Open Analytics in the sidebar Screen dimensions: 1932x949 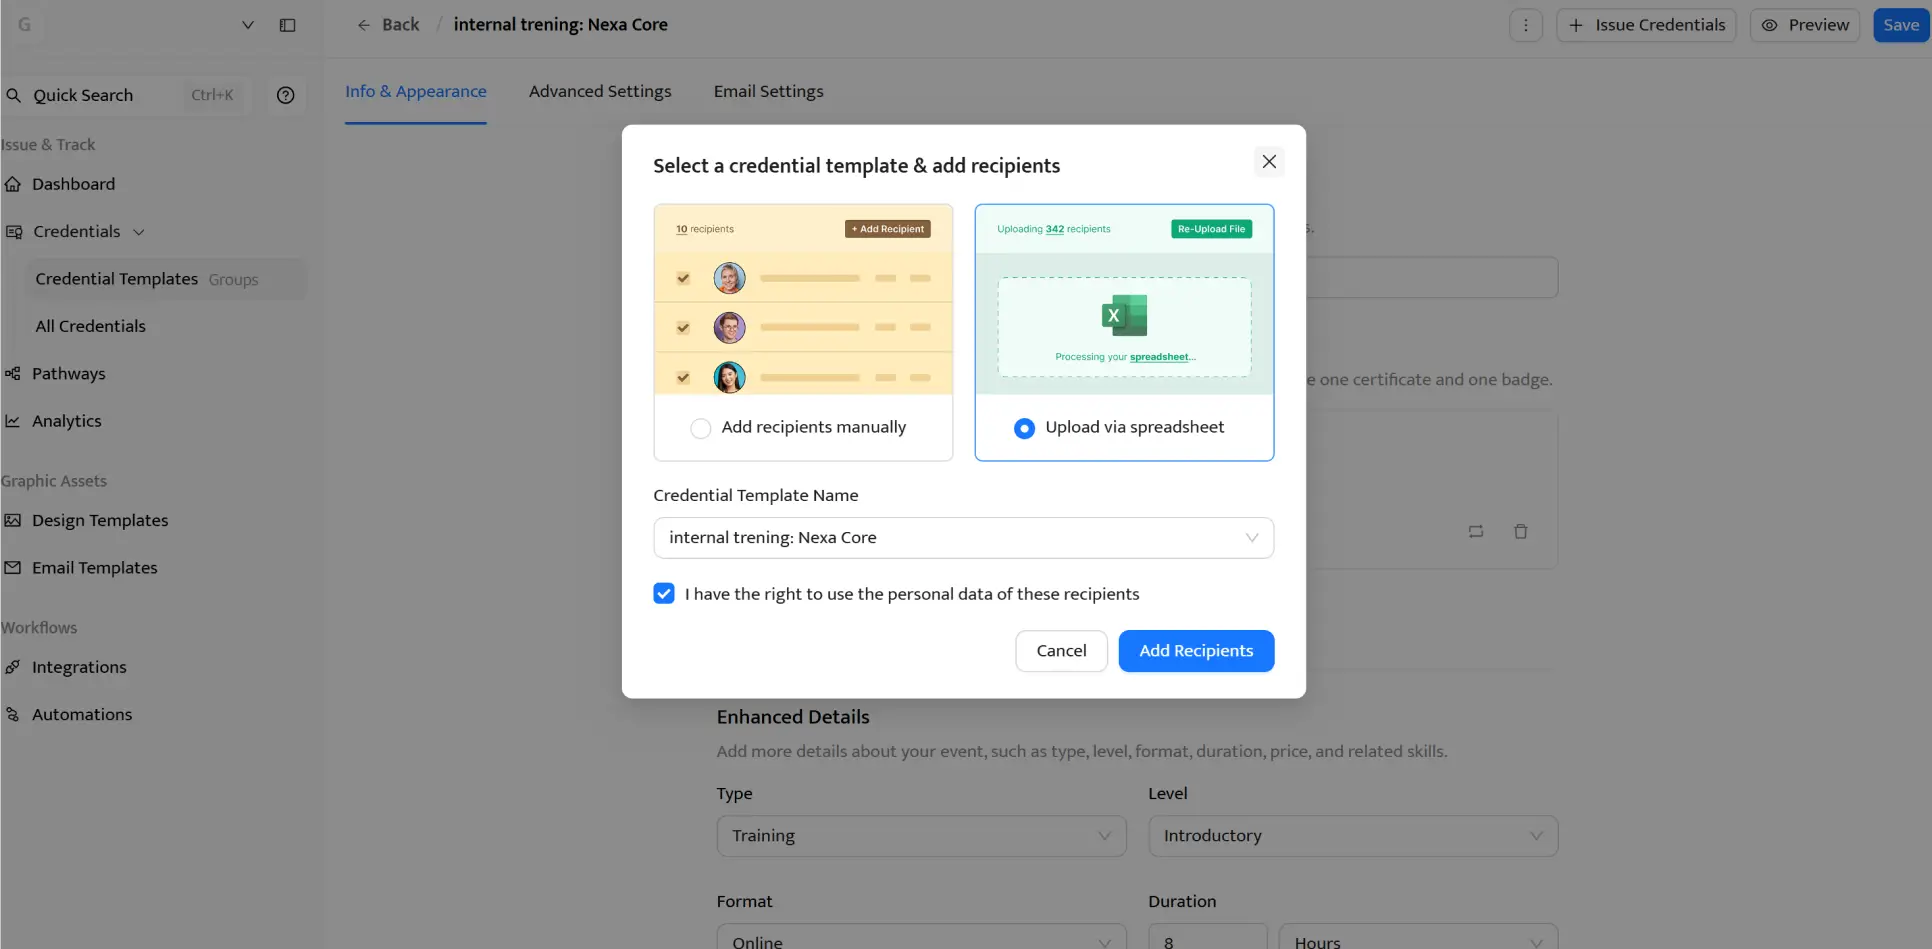66,421
